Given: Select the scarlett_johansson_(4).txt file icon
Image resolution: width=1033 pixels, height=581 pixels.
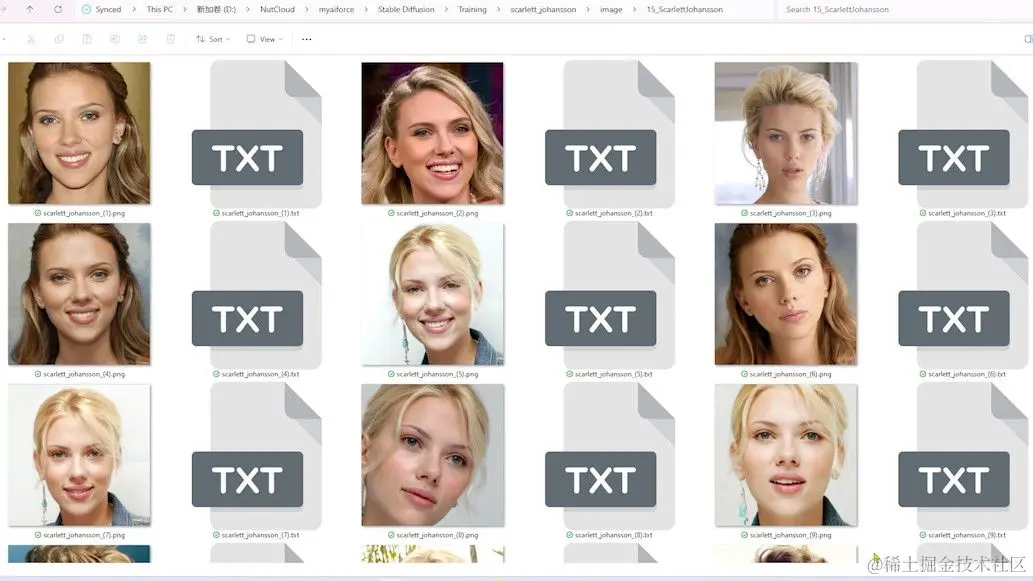Looking at the screenshot, I should 256,294.
